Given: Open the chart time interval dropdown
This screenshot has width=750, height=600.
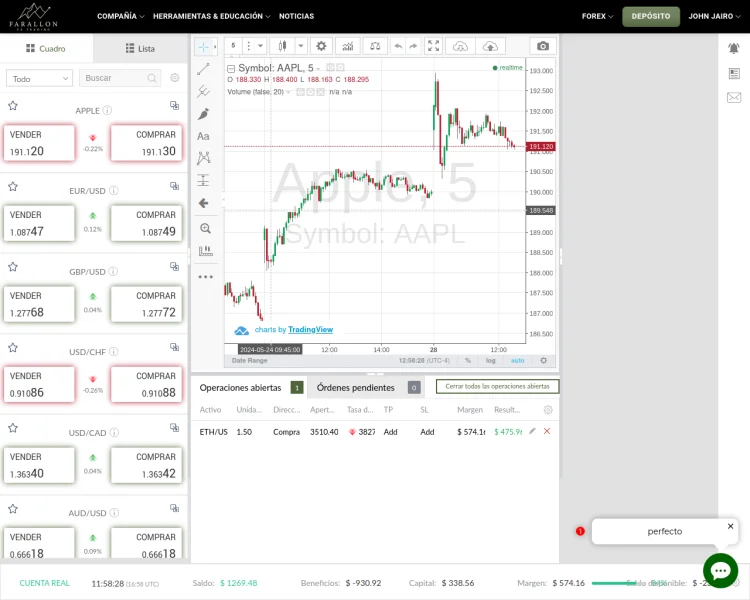Looking at the screenshot, I should [260, 46].
